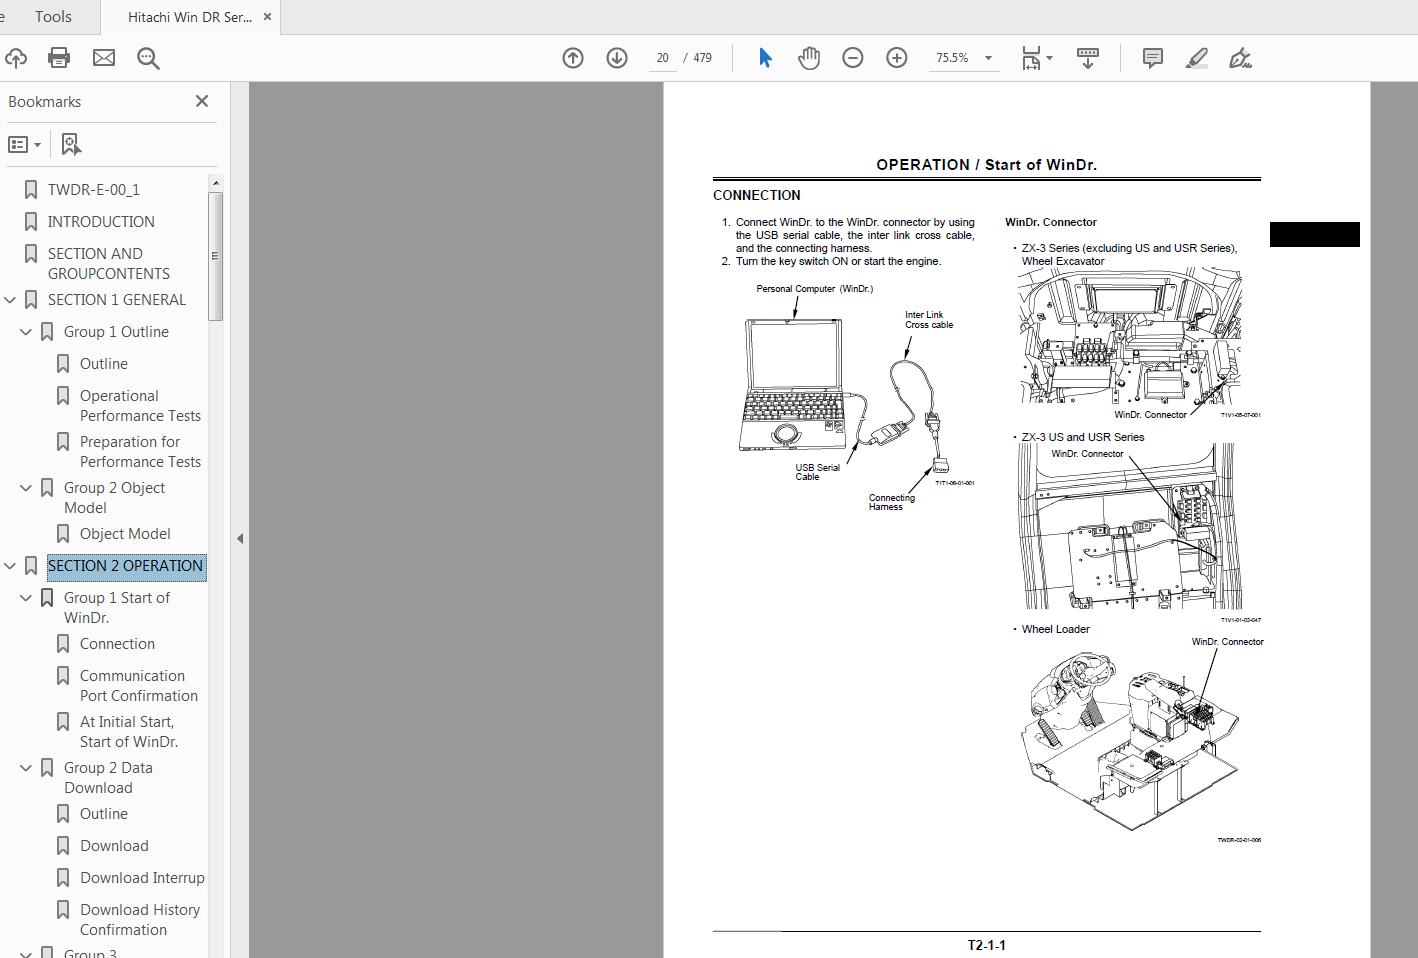Screen dimensions: 1418x958
Task: Open the Object Model bookmark
Action: 126,533
